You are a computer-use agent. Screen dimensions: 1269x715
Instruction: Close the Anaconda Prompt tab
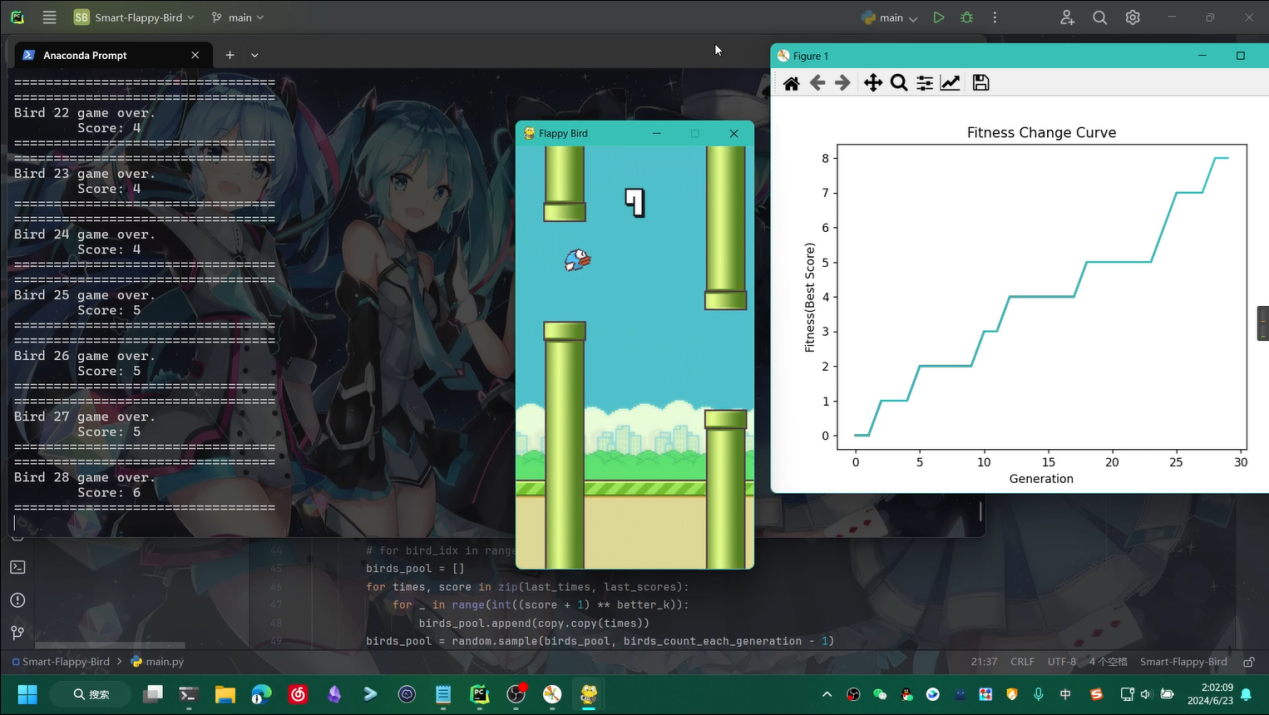[195, 55]
